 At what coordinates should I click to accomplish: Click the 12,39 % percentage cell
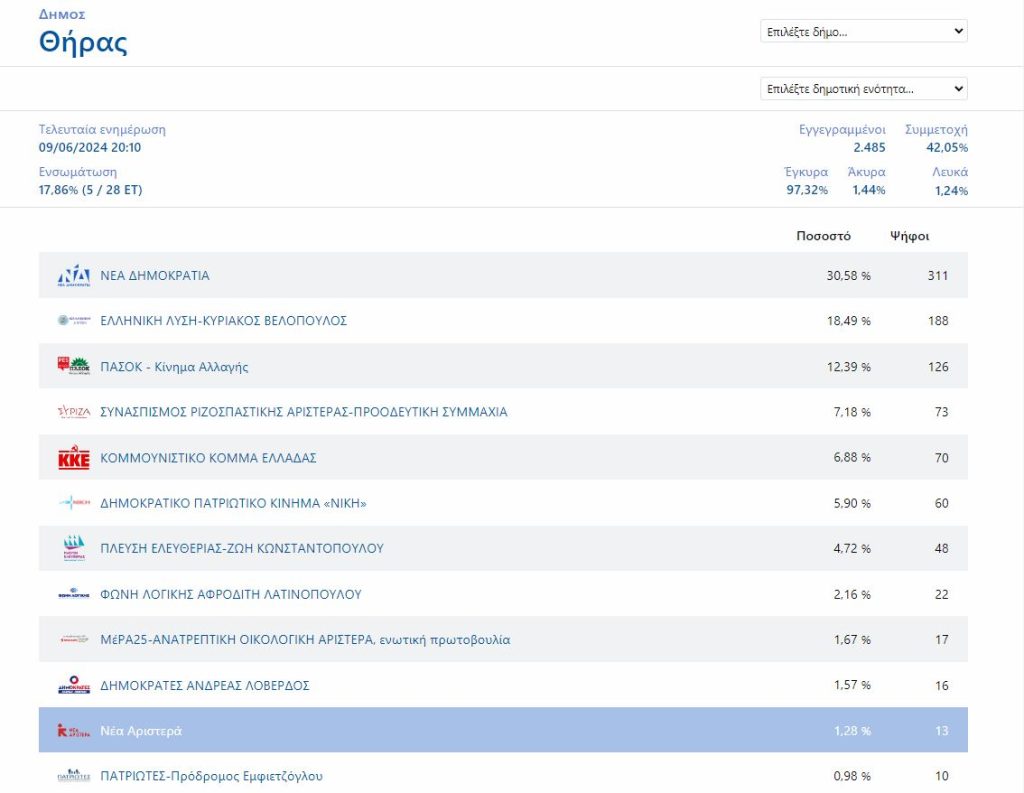(x=848, y=366)
